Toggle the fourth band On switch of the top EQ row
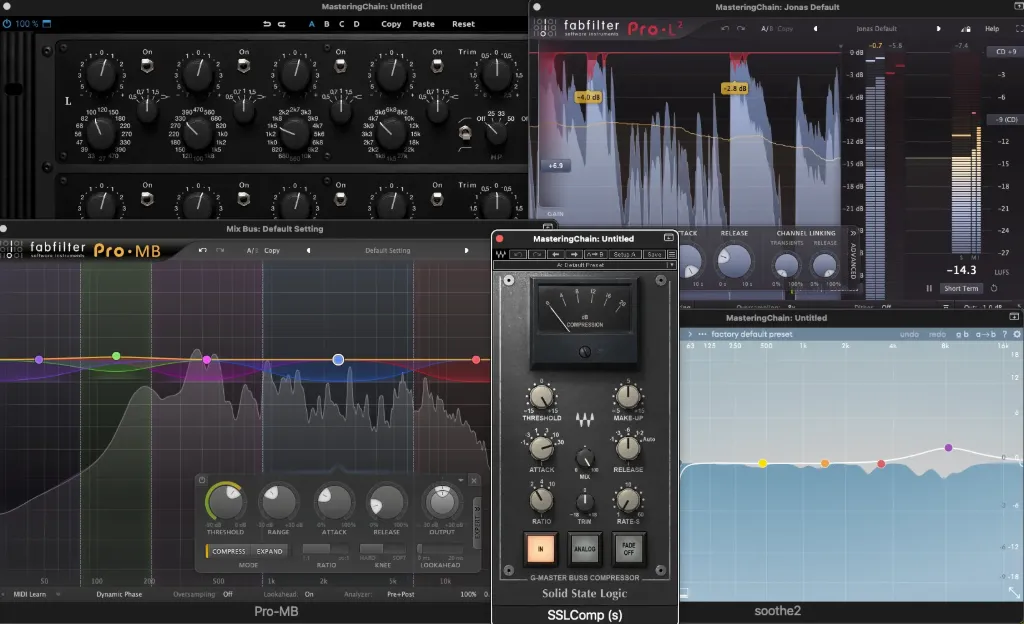 coord(437,65)
